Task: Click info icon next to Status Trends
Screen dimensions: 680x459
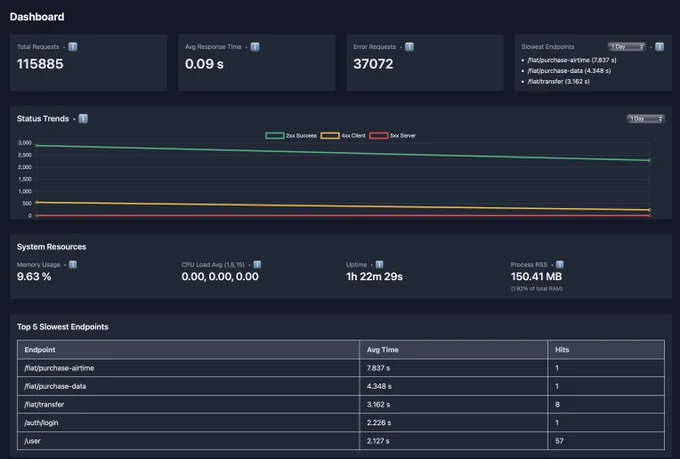Action: [x=83, y=118]
